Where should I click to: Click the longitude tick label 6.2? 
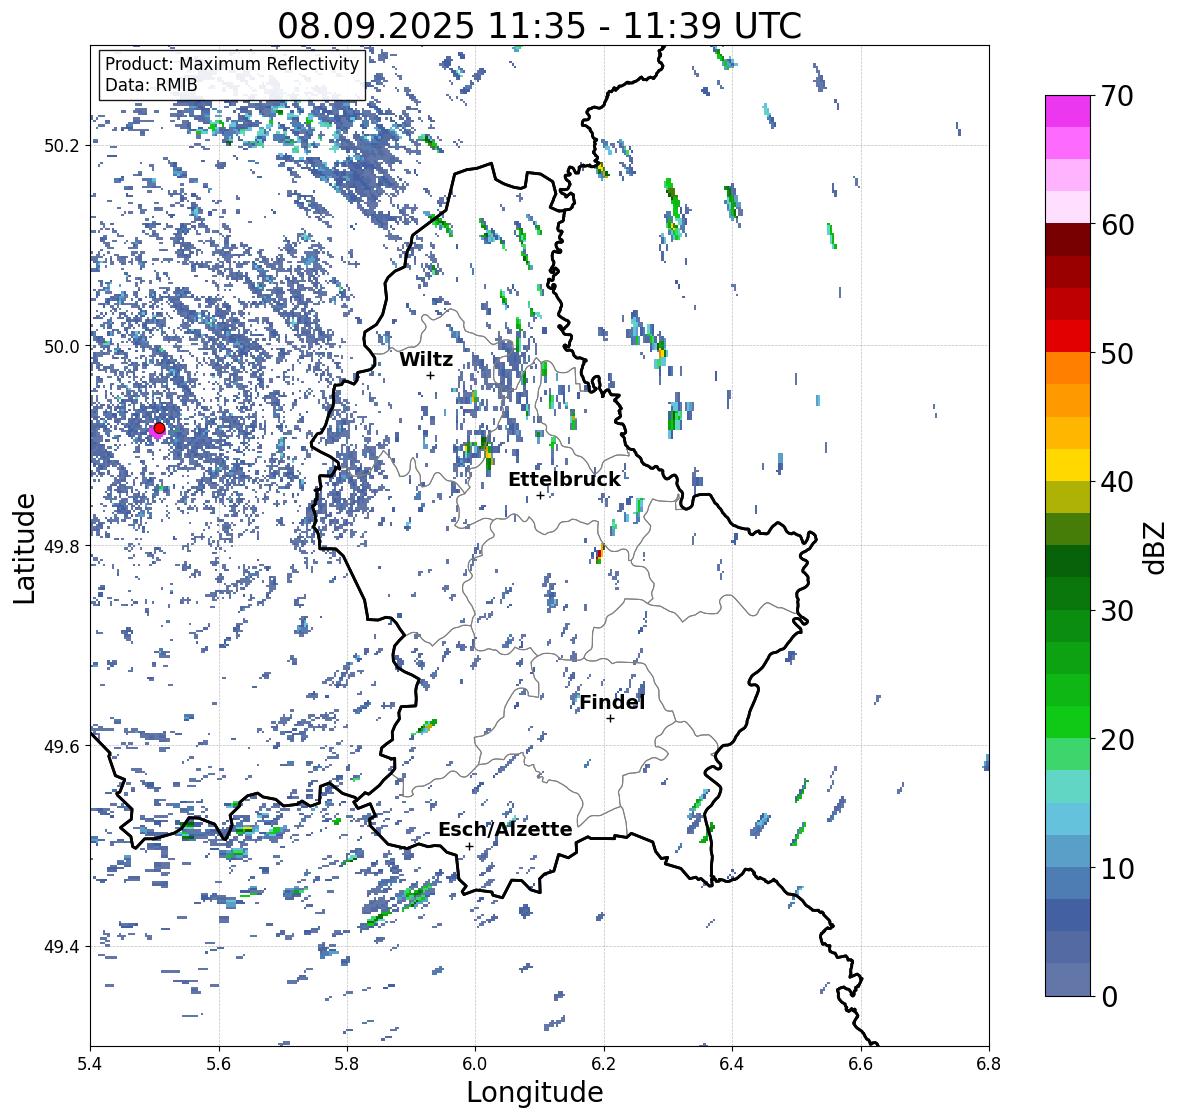click(x=604, y=1064)
